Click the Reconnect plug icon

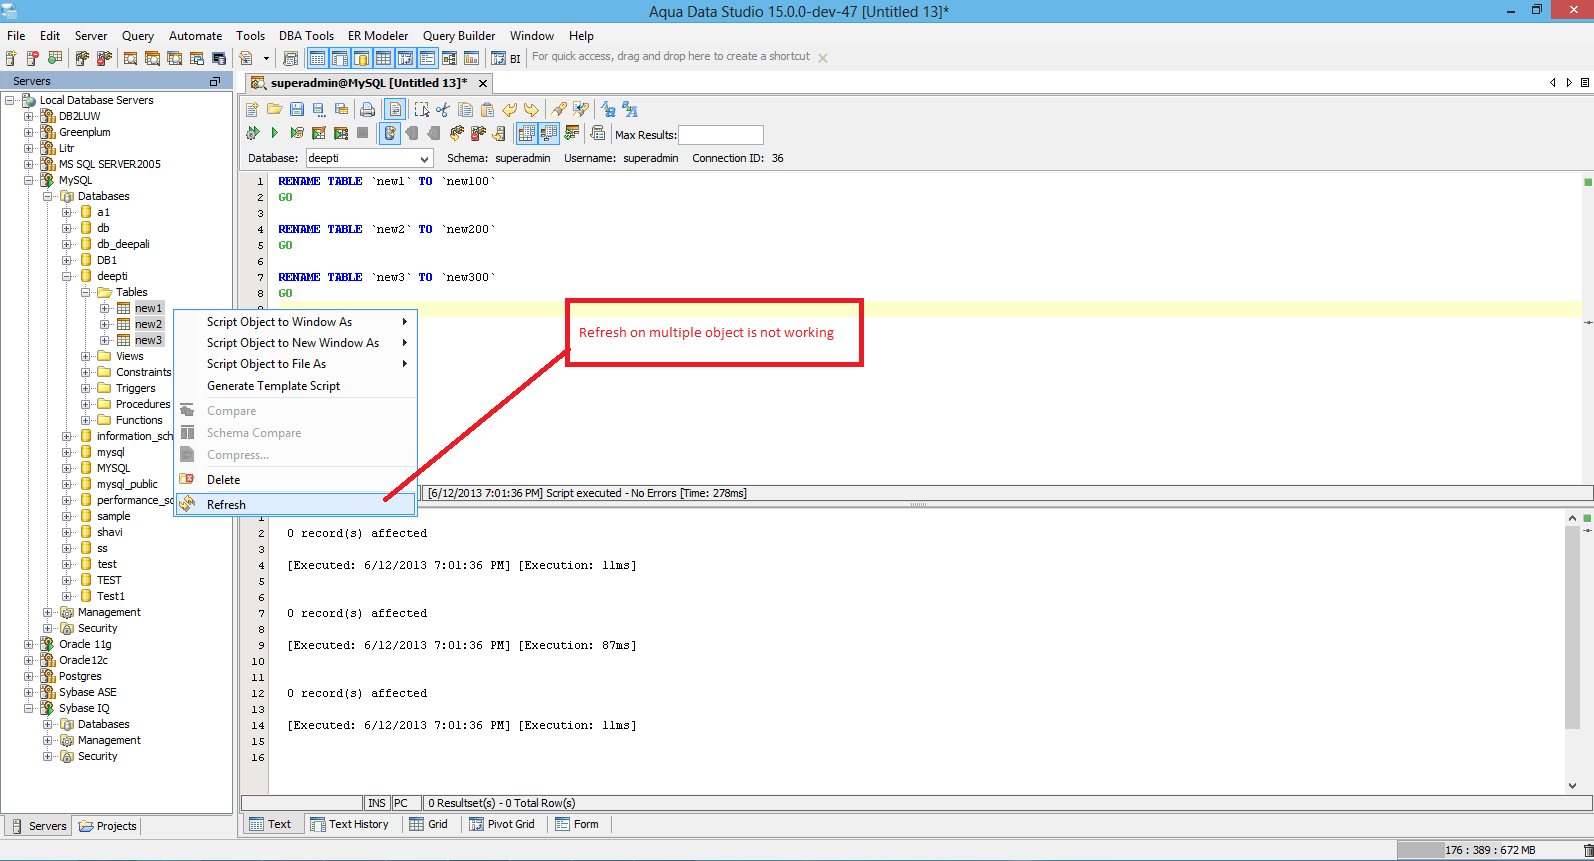pyautogui.click(x=456, y=133)
